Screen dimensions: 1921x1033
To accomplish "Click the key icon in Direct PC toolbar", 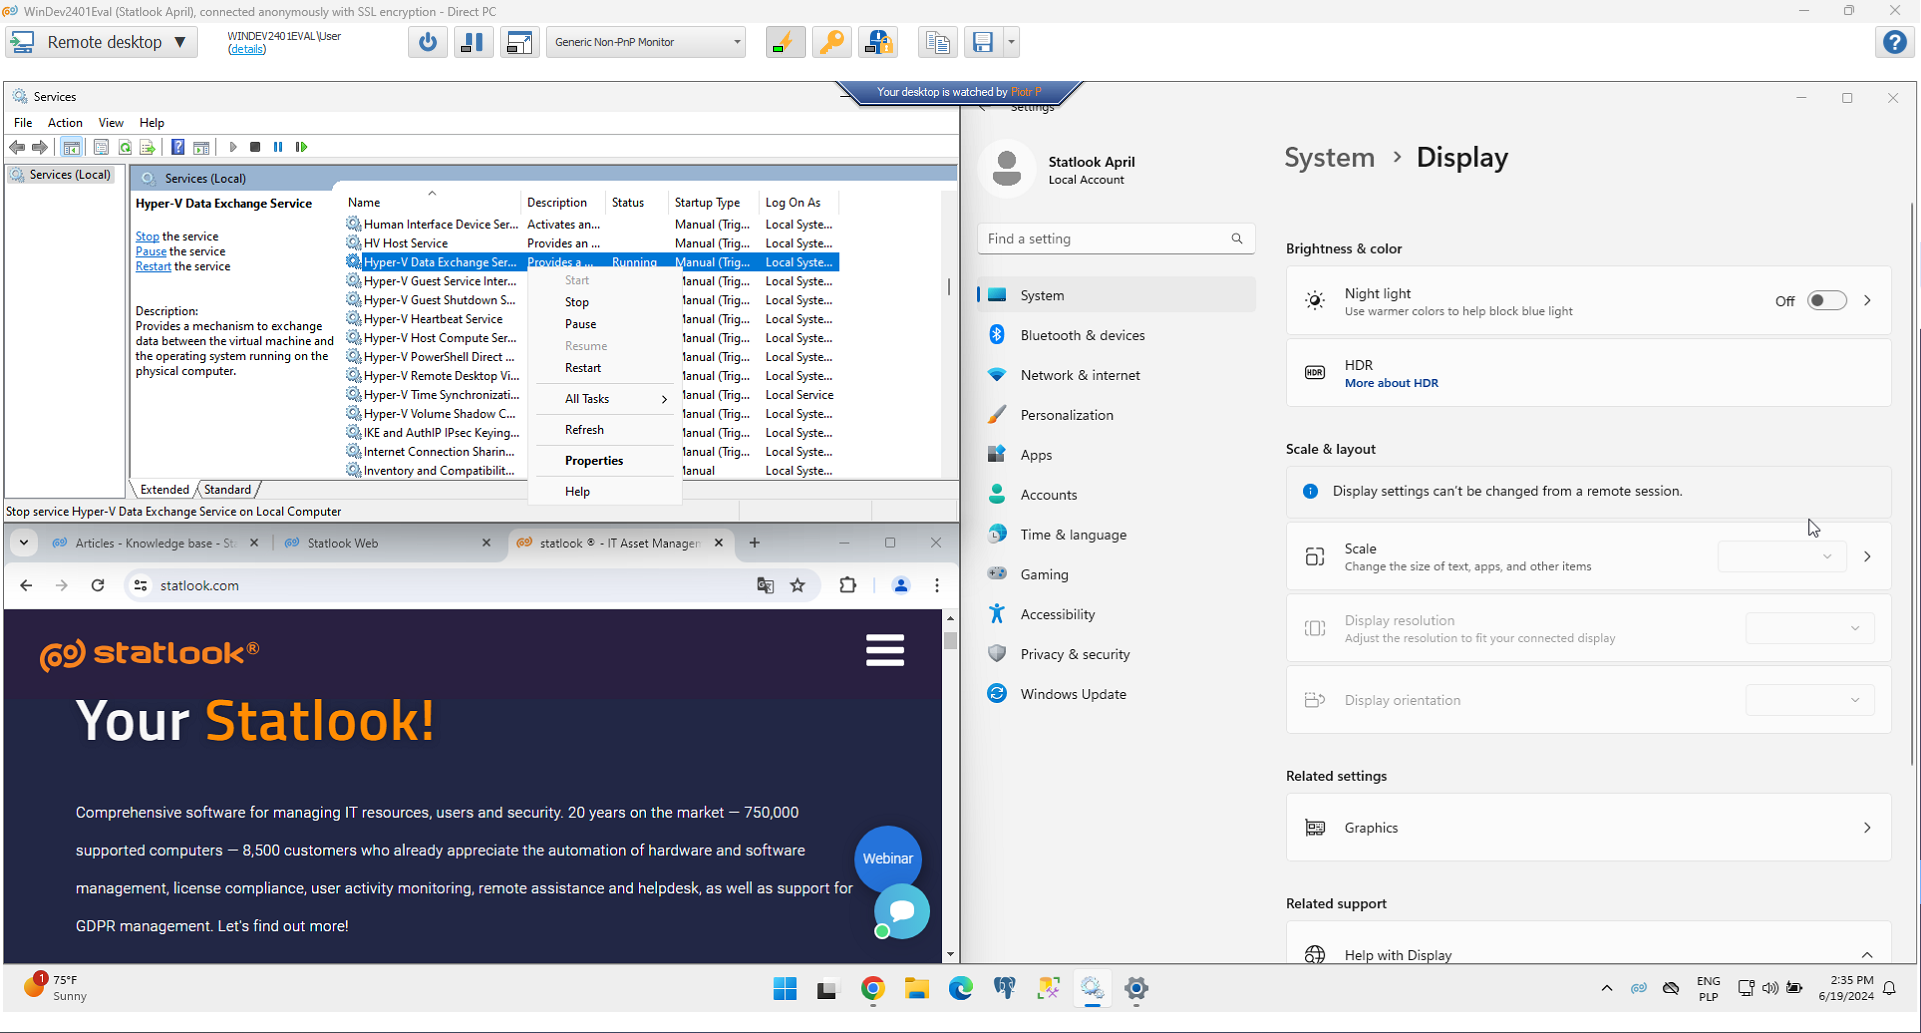I will (x=831, y=42).
